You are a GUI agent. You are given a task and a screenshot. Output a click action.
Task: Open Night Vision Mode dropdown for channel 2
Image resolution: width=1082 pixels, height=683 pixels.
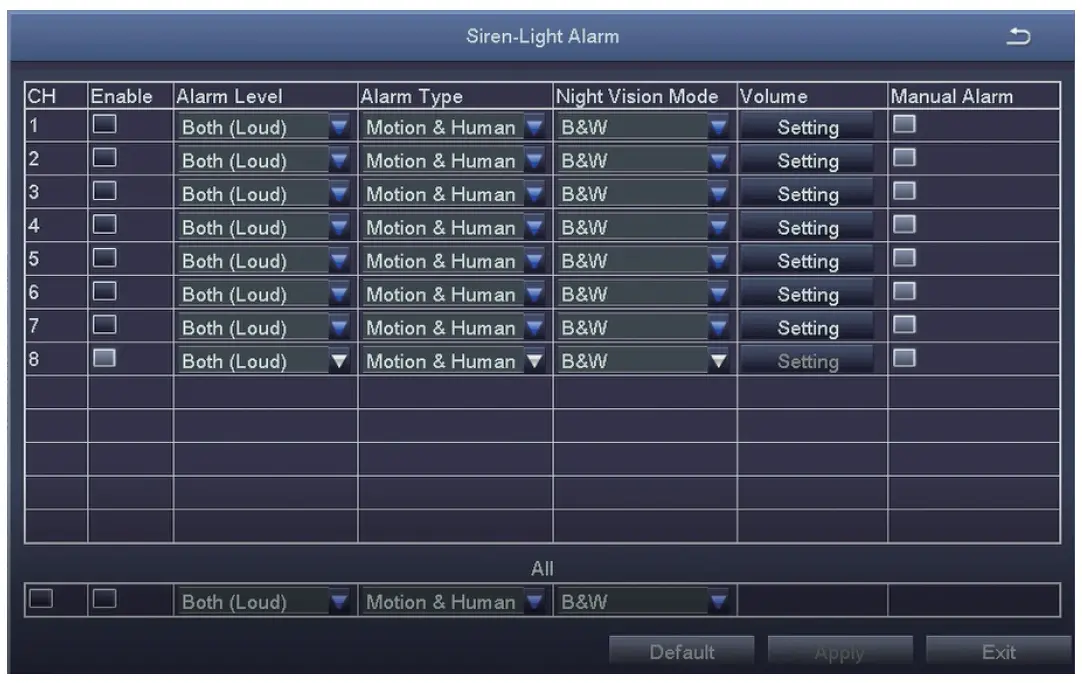(717, 160)
